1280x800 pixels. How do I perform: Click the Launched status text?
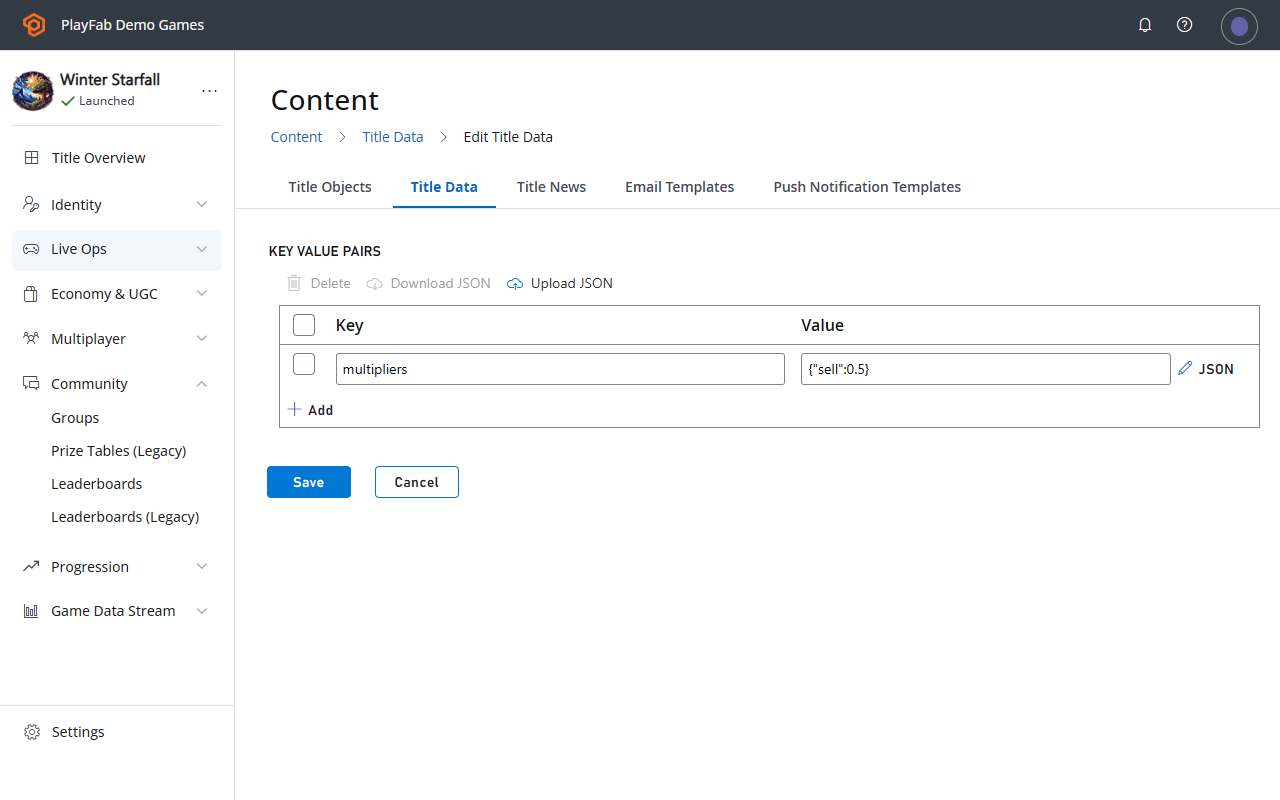click(x=107, y=101)
